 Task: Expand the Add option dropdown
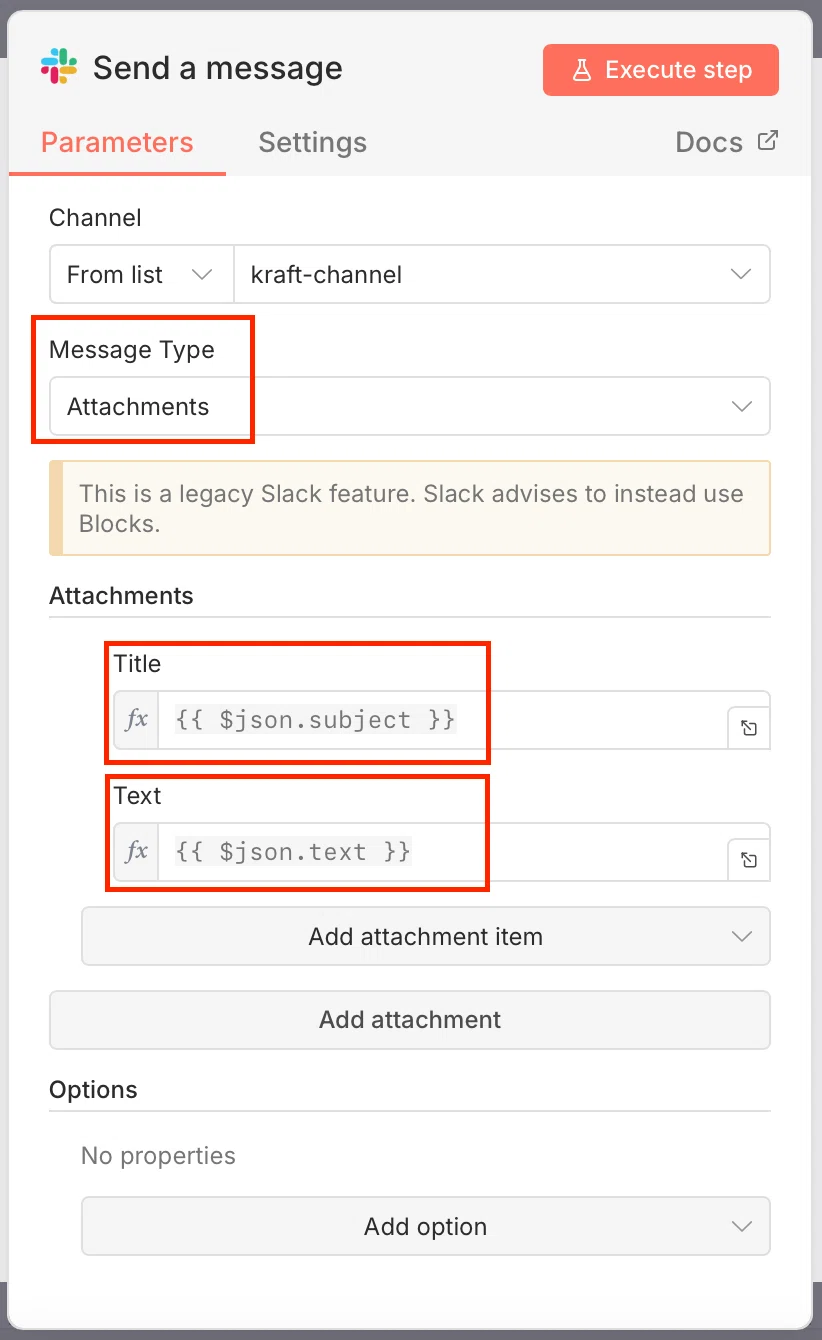tap(426, 1226)
